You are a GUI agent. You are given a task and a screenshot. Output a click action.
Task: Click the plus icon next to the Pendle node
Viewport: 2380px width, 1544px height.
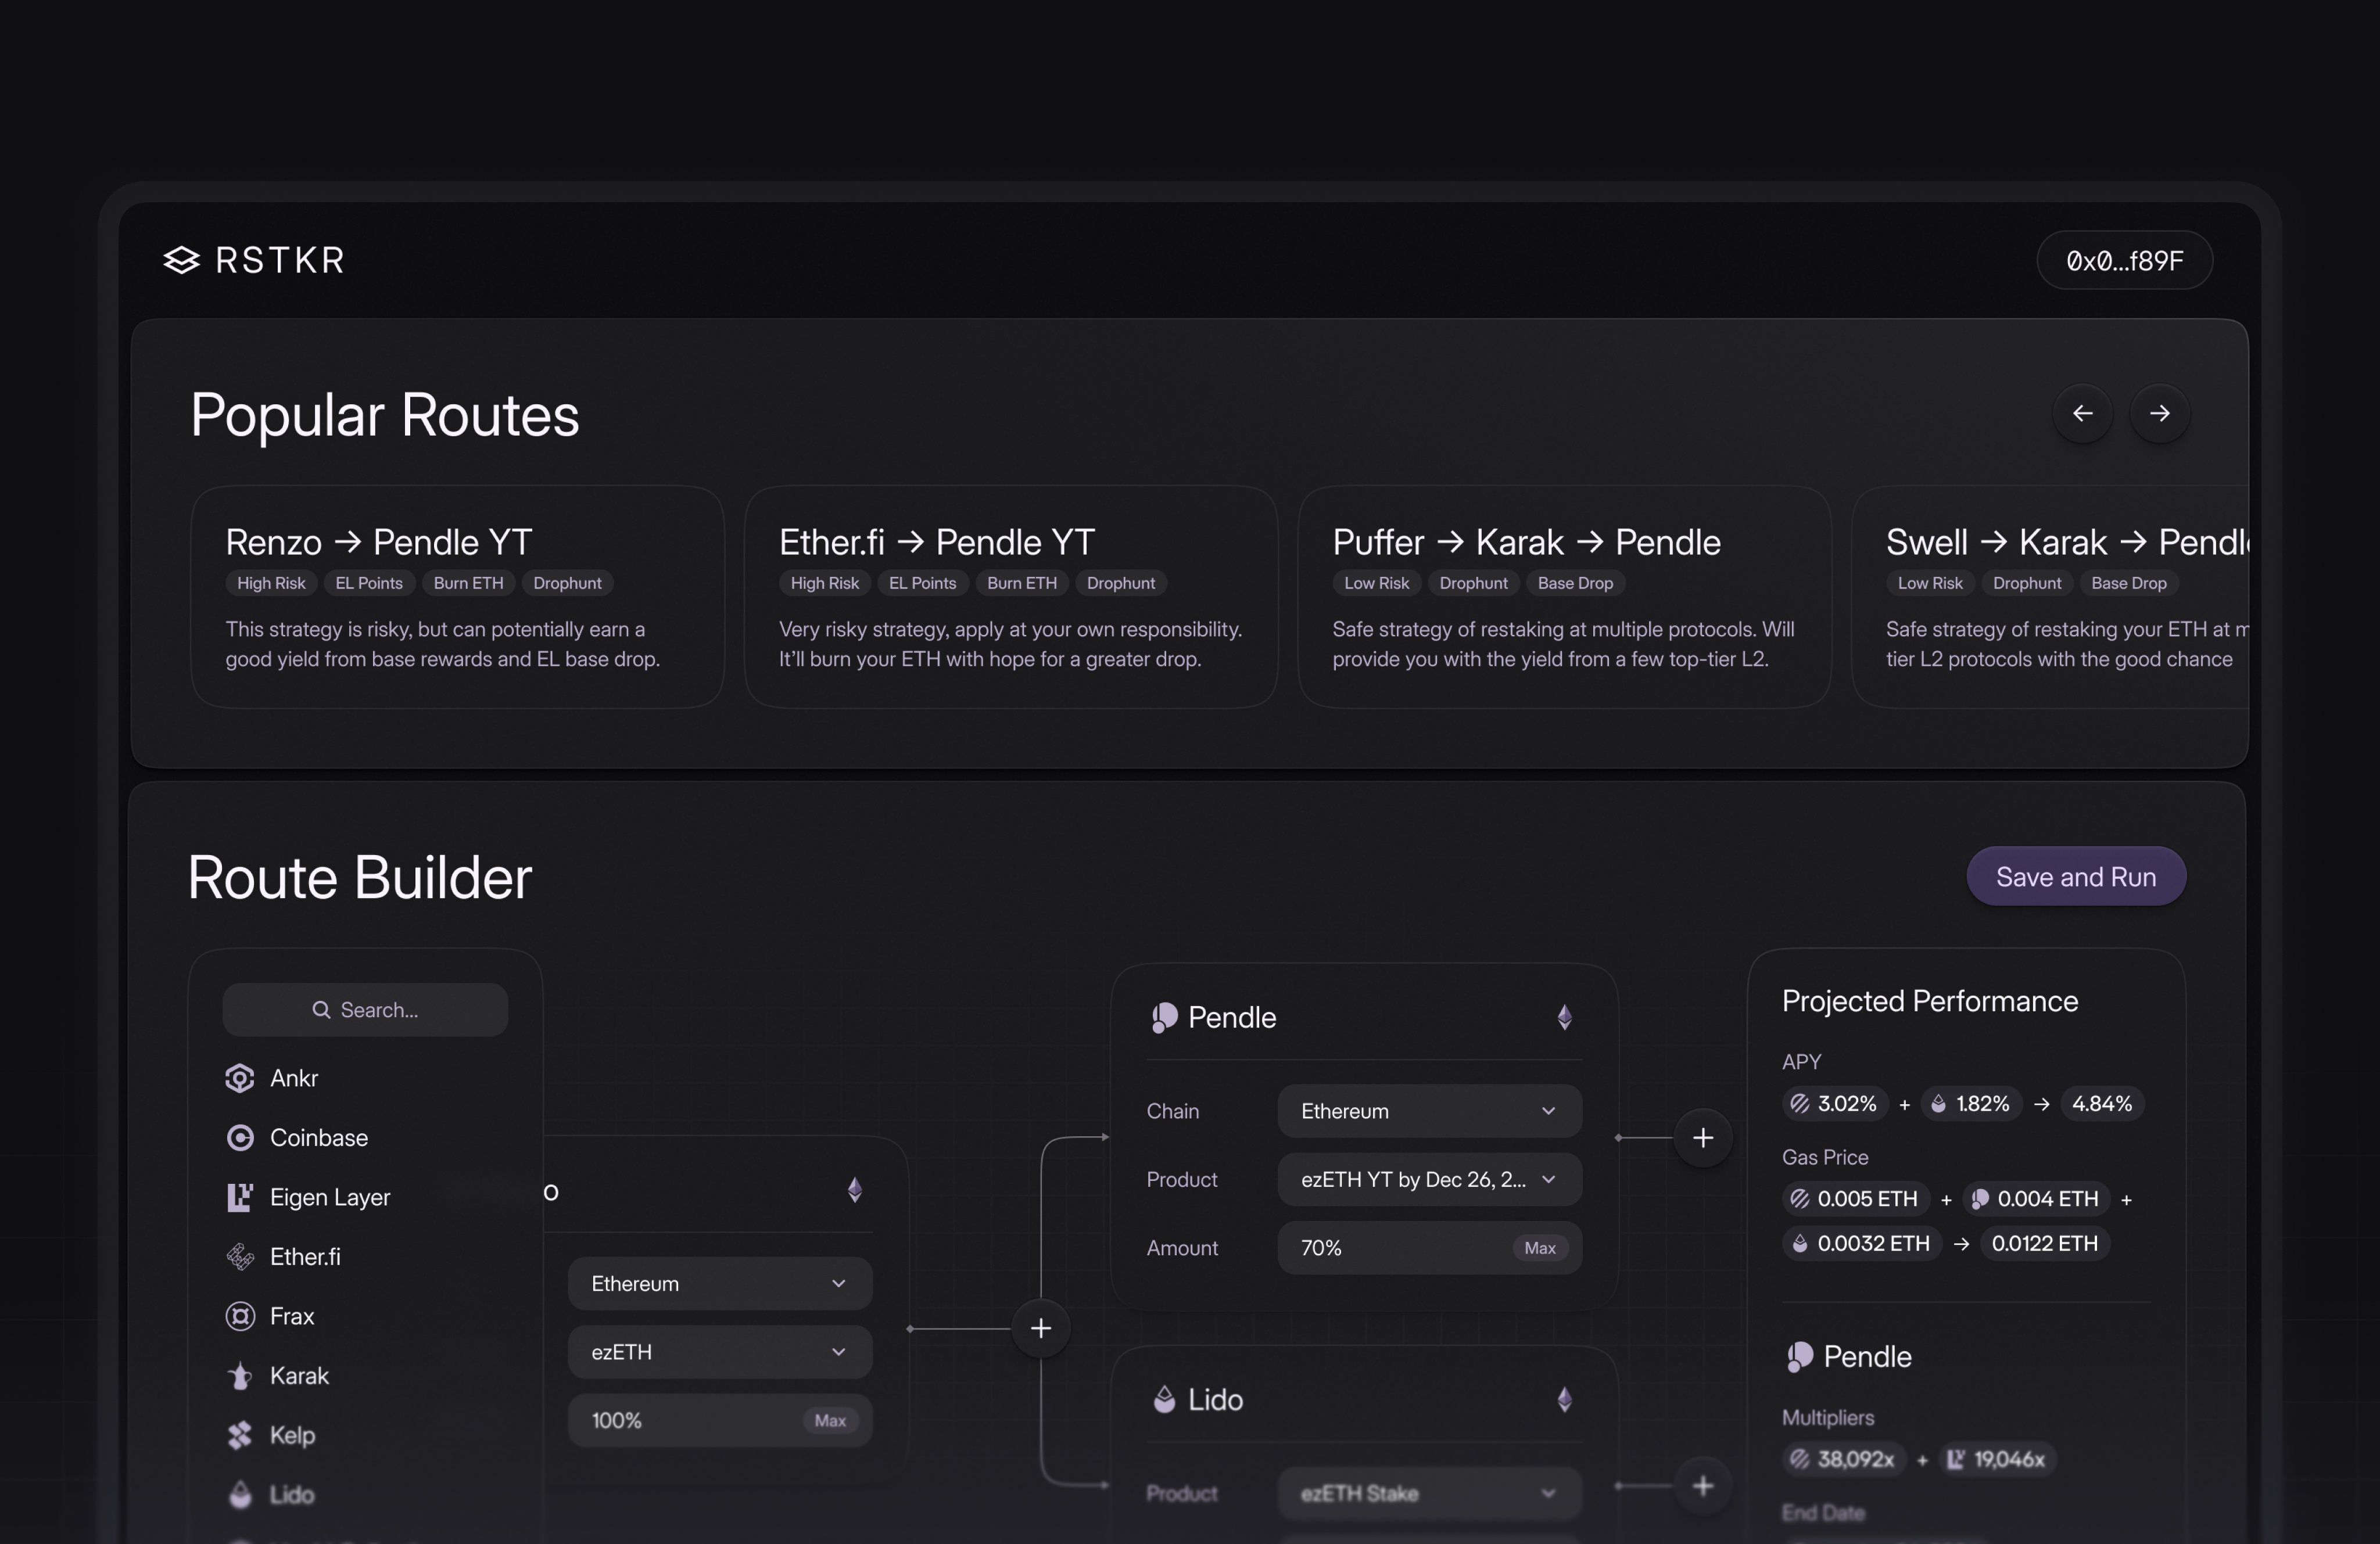(x=1703, y=1137)
